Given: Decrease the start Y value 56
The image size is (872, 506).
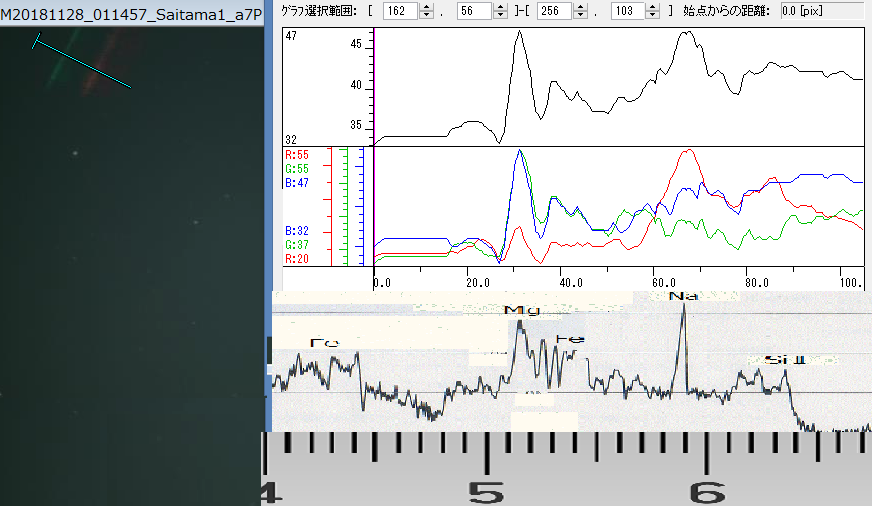Looking at the screenshot, I should click(x=500, y=15).
